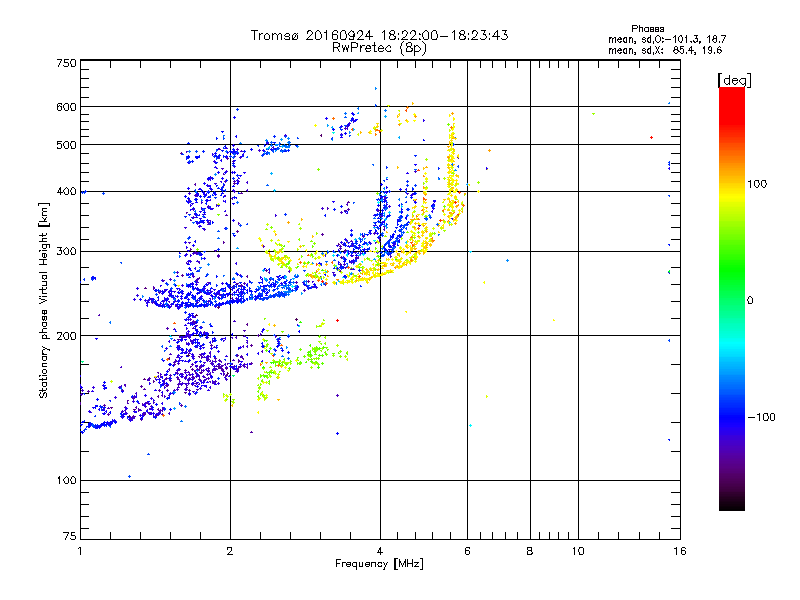
Task: Click the x-axis tick label '16'
Action: (x=680, y=551)
